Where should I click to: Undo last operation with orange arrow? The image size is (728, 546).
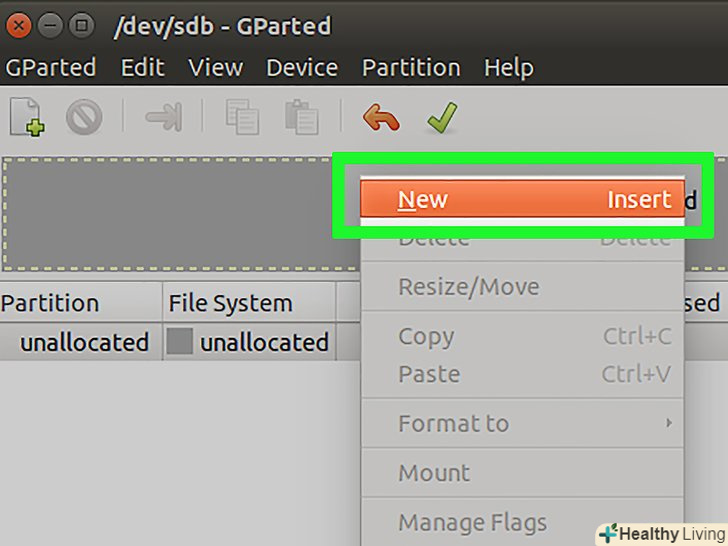coord(381,118)
